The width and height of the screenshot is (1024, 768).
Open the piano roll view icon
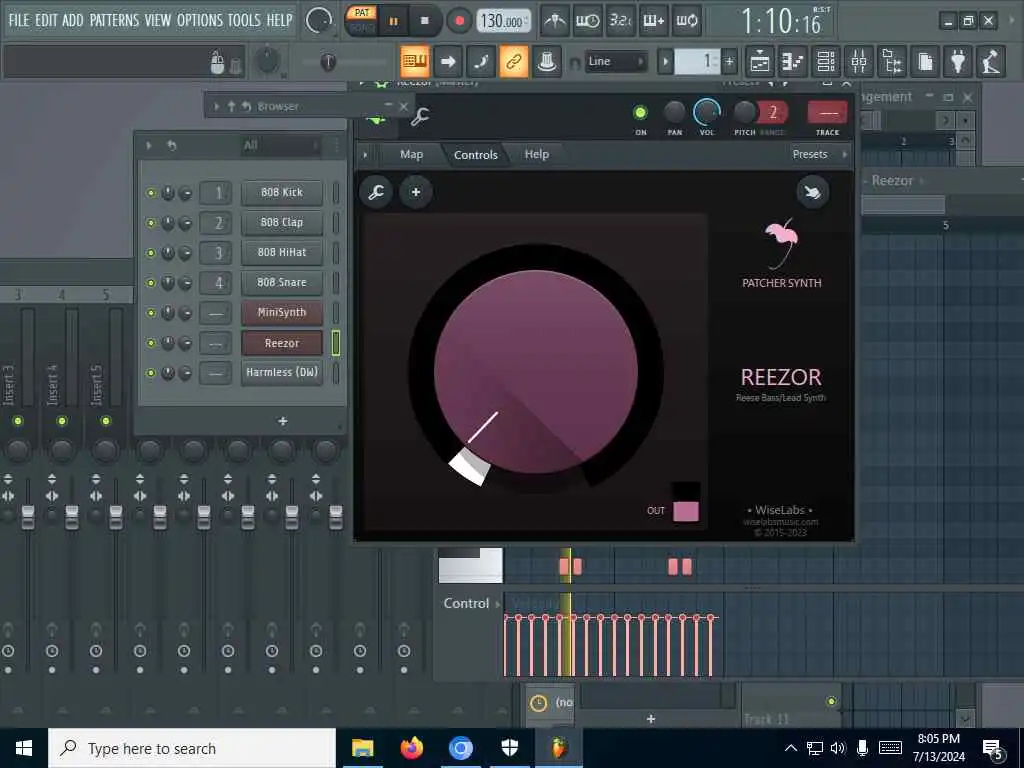click(x=793, y=62)
